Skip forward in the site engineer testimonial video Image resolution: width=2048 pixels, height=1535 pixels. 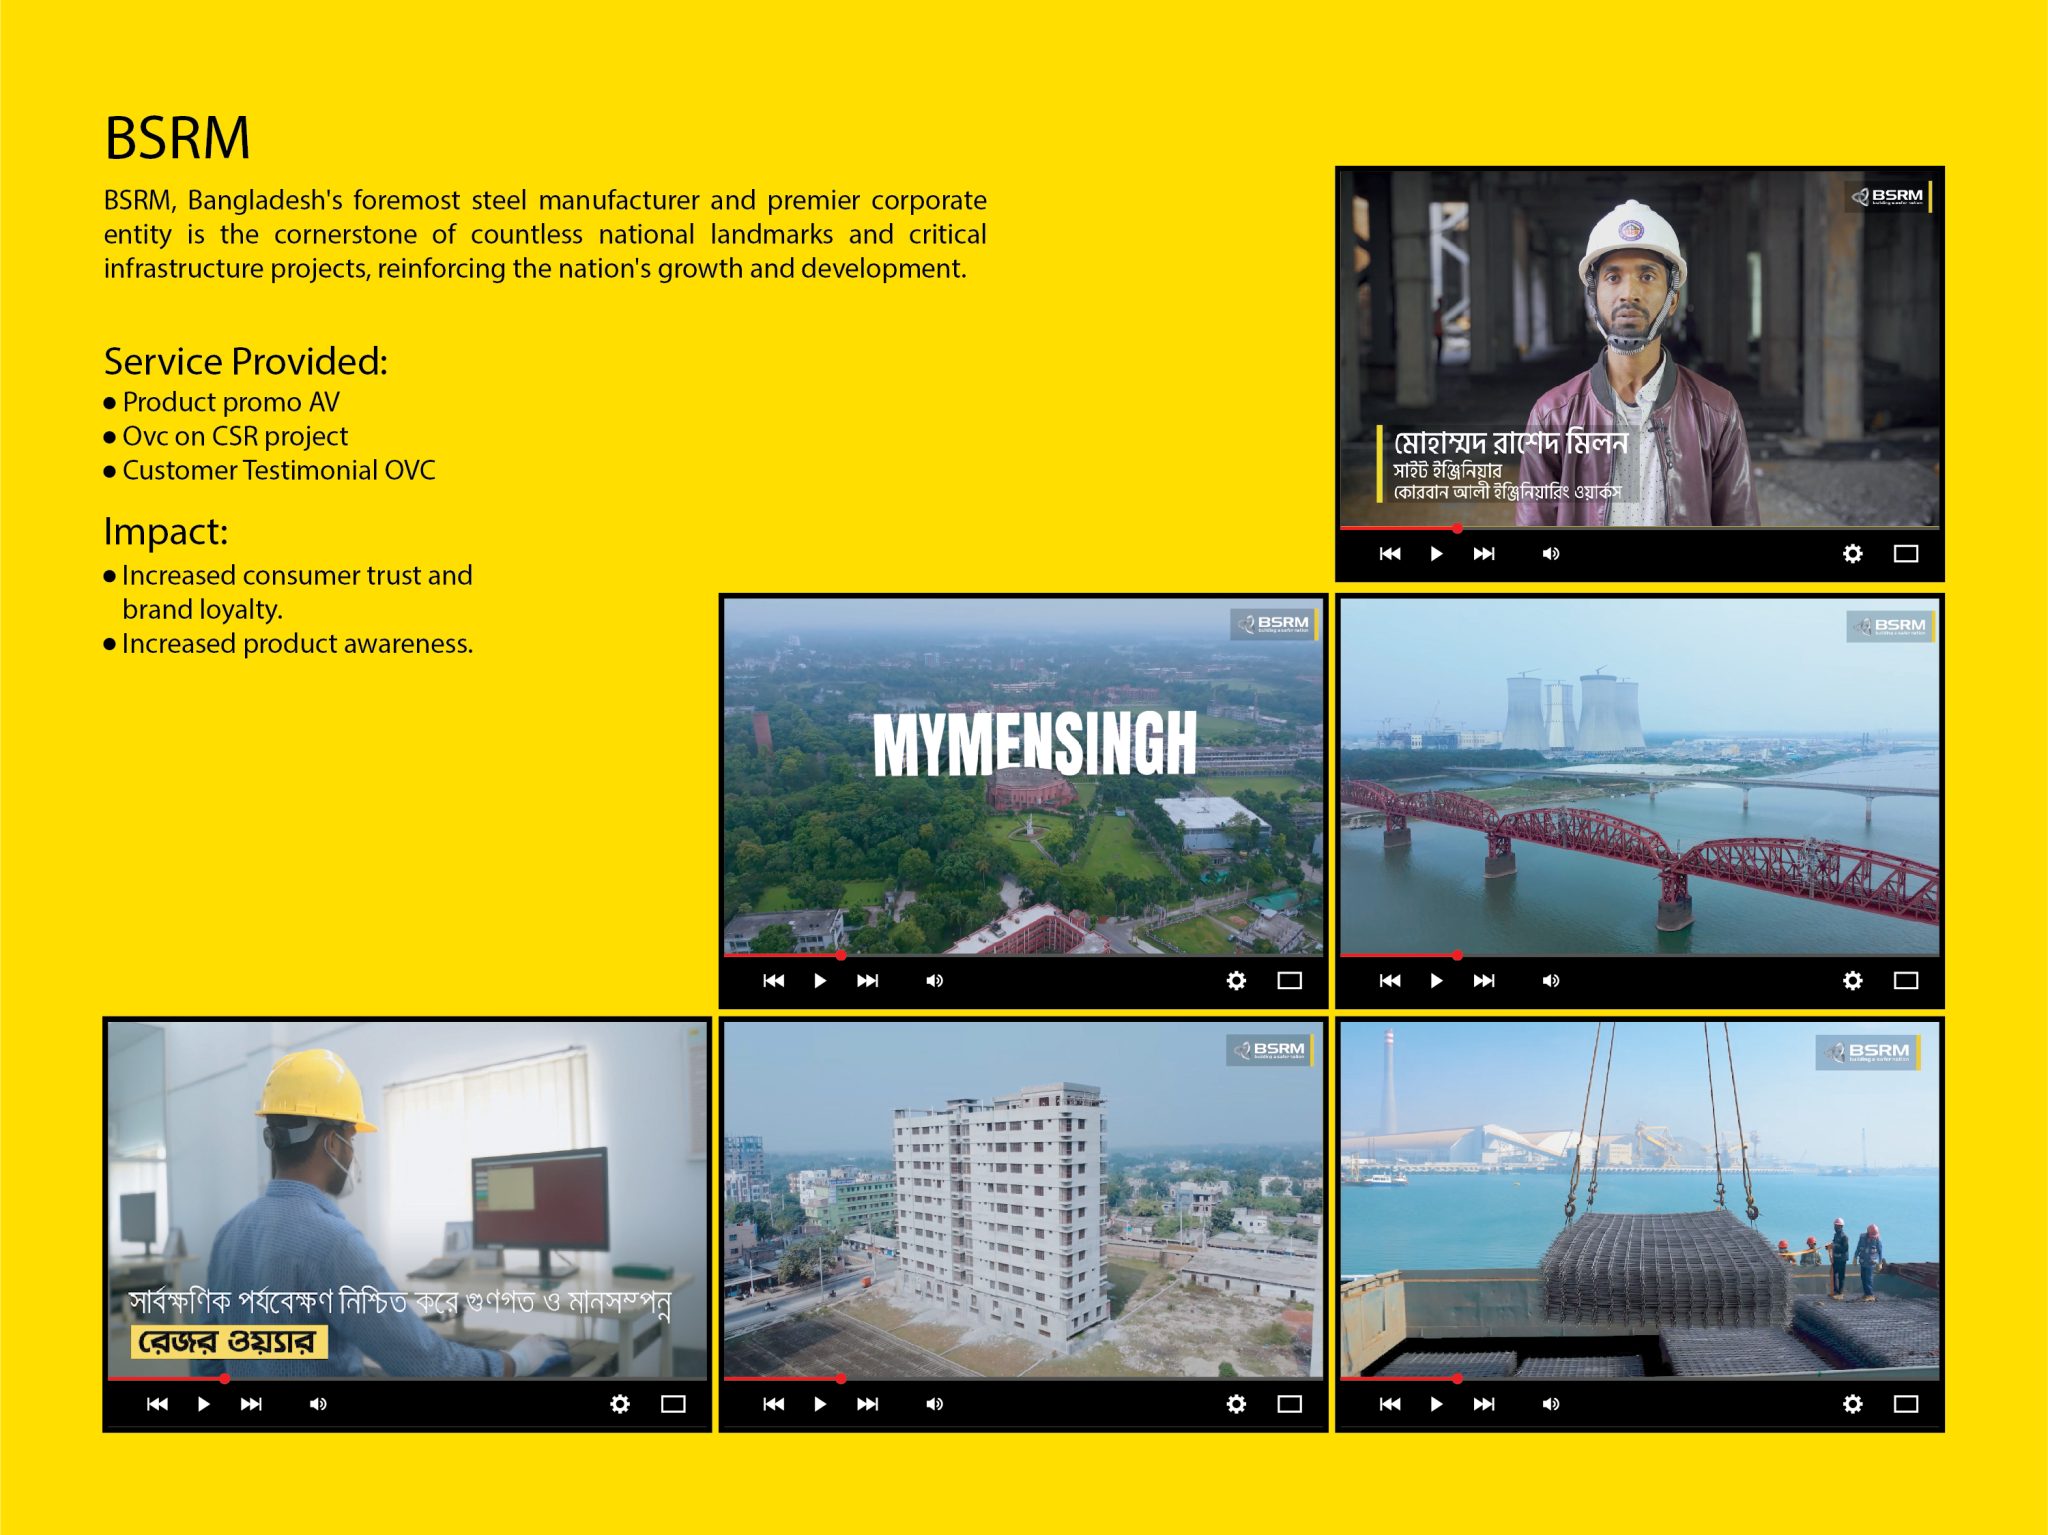1484,554
